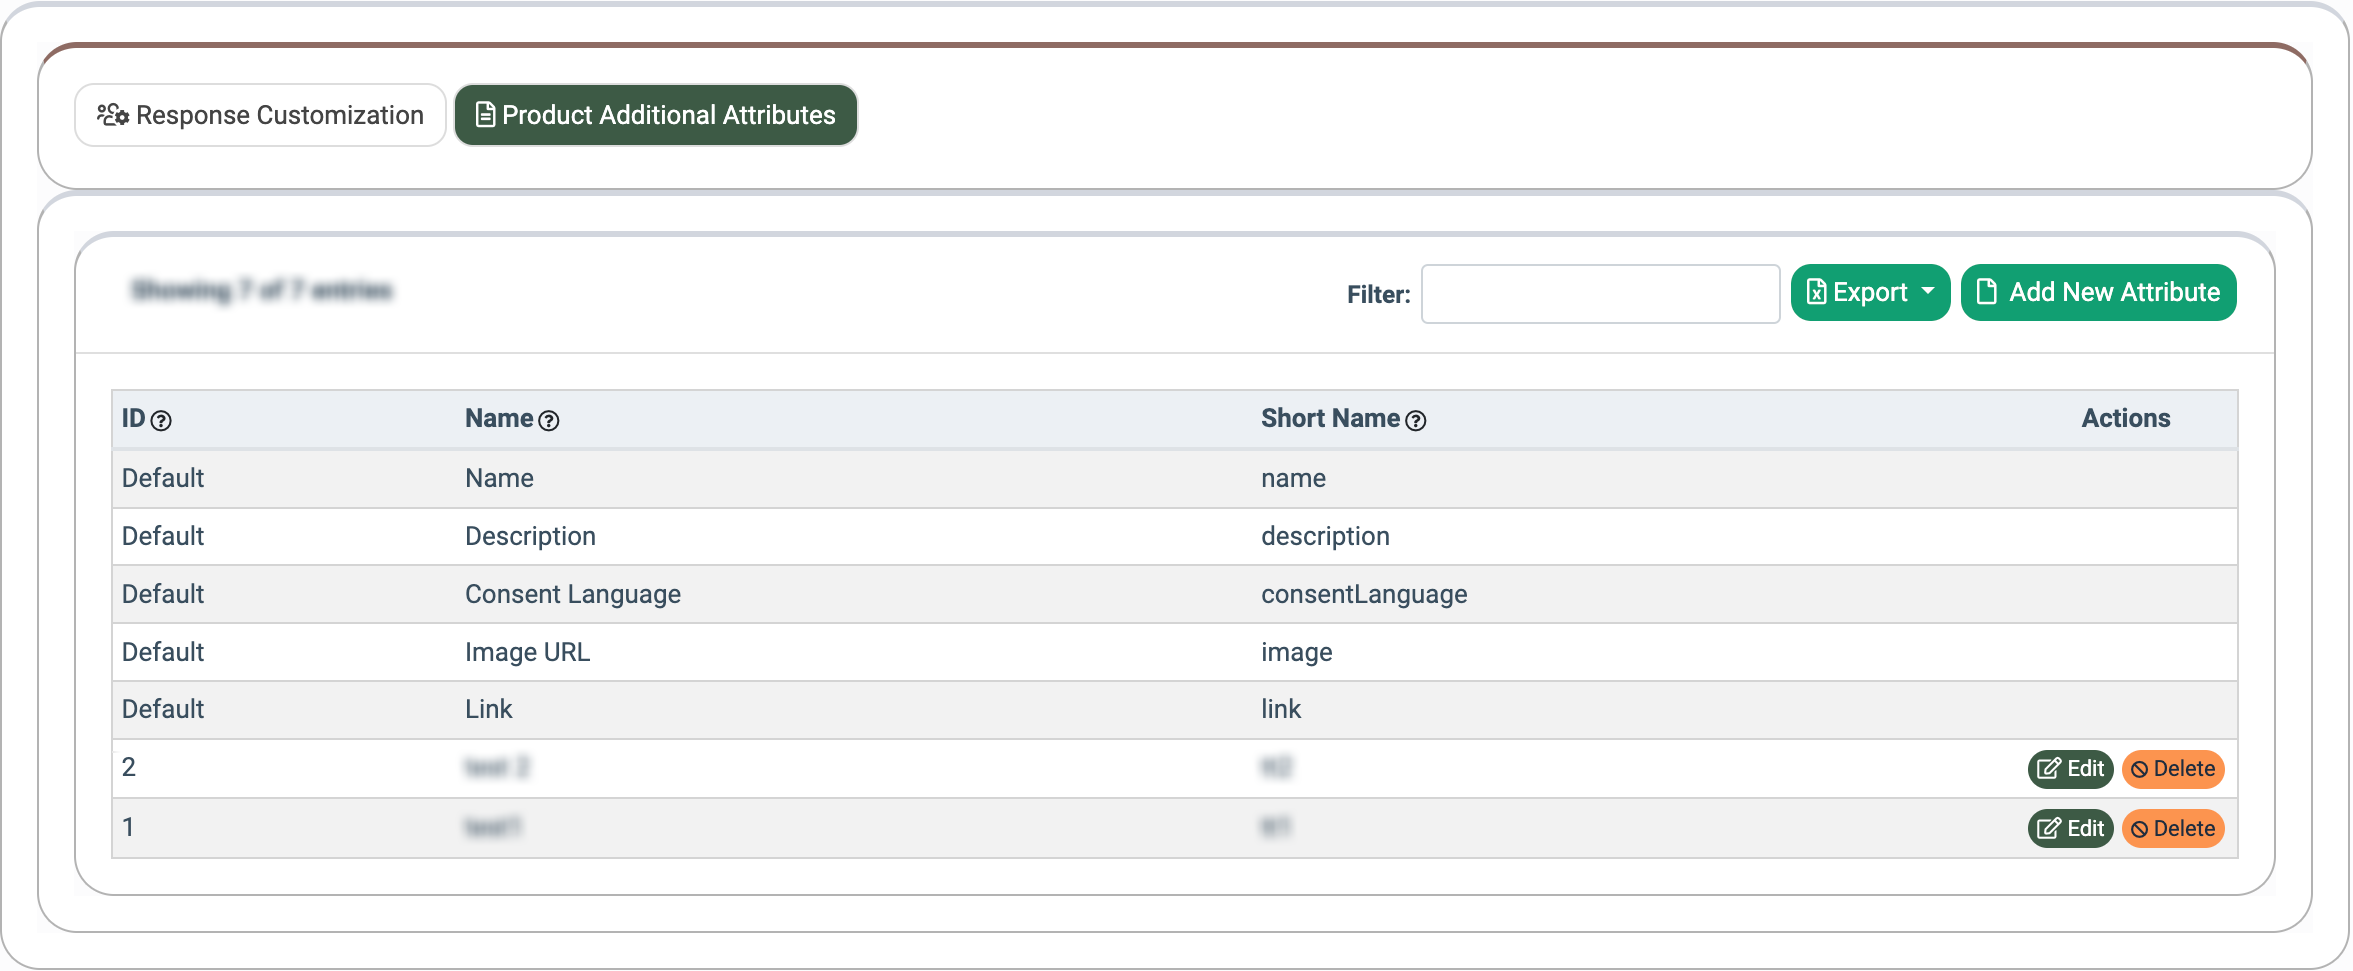This screenshot has height=971, width=2353.
Task: Click the help icon beside Name header
Action: coord(549,421)
